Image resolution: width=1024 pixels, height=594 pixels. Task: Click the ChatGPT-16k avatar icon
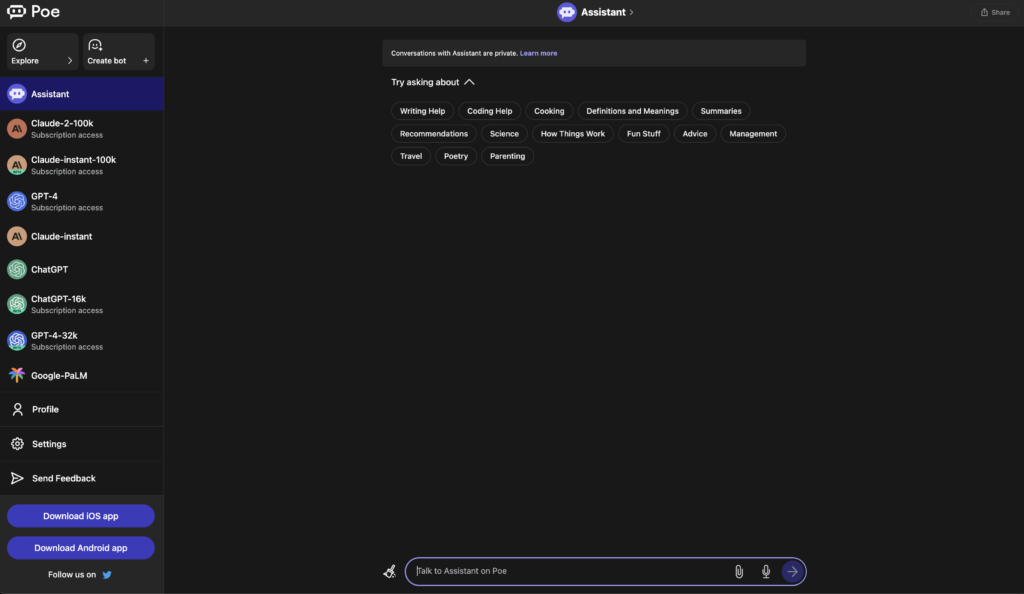17,304
